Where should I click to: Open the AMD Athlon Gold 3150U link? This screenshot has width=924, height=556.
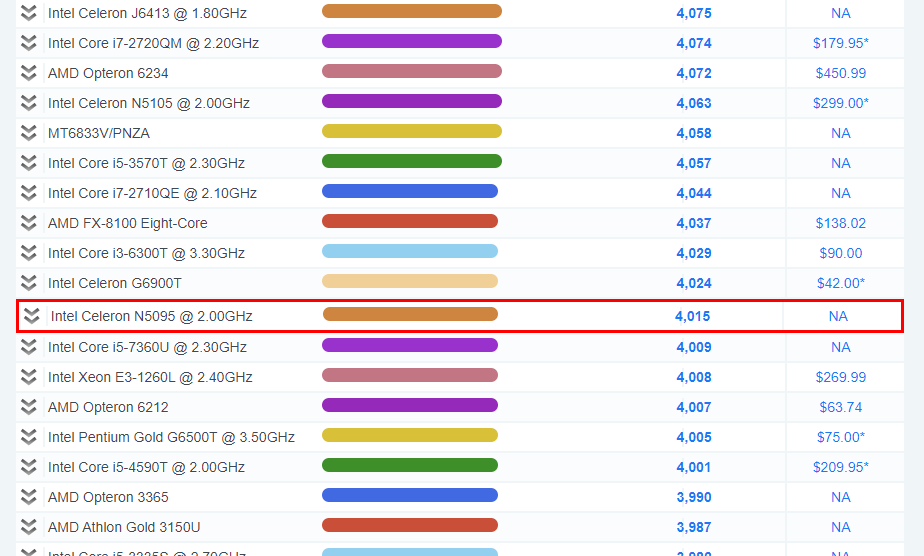tap(124, 527)
